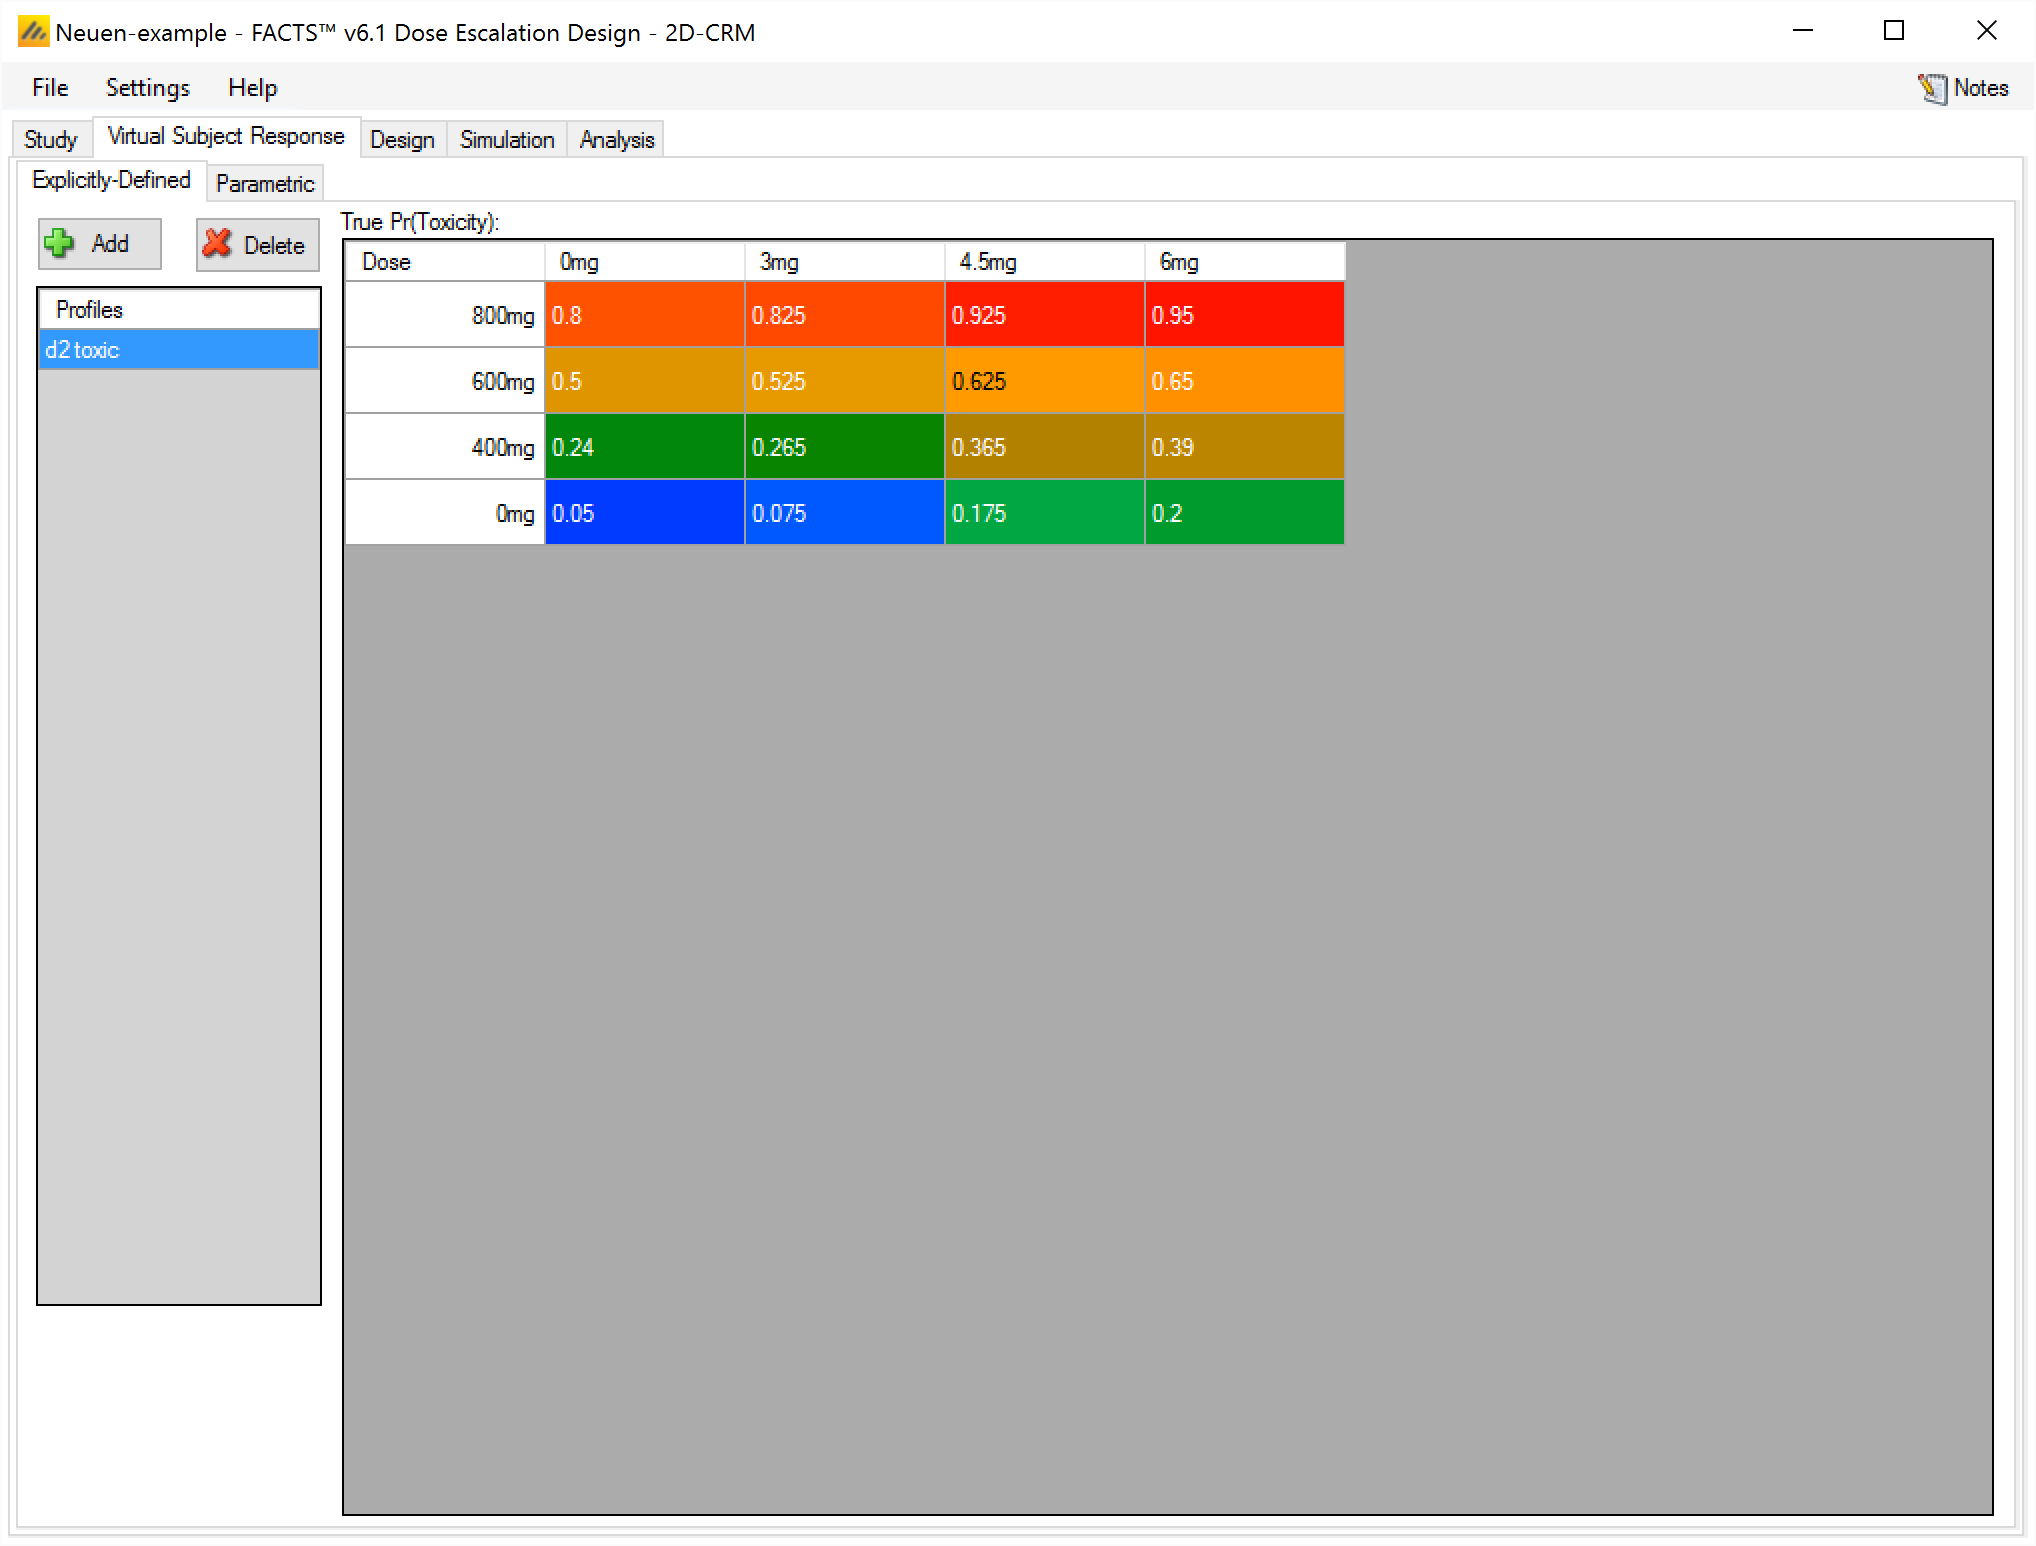2036x1546 pixels.
Task: Switch to the Study tab
Action: pos(51,140)
